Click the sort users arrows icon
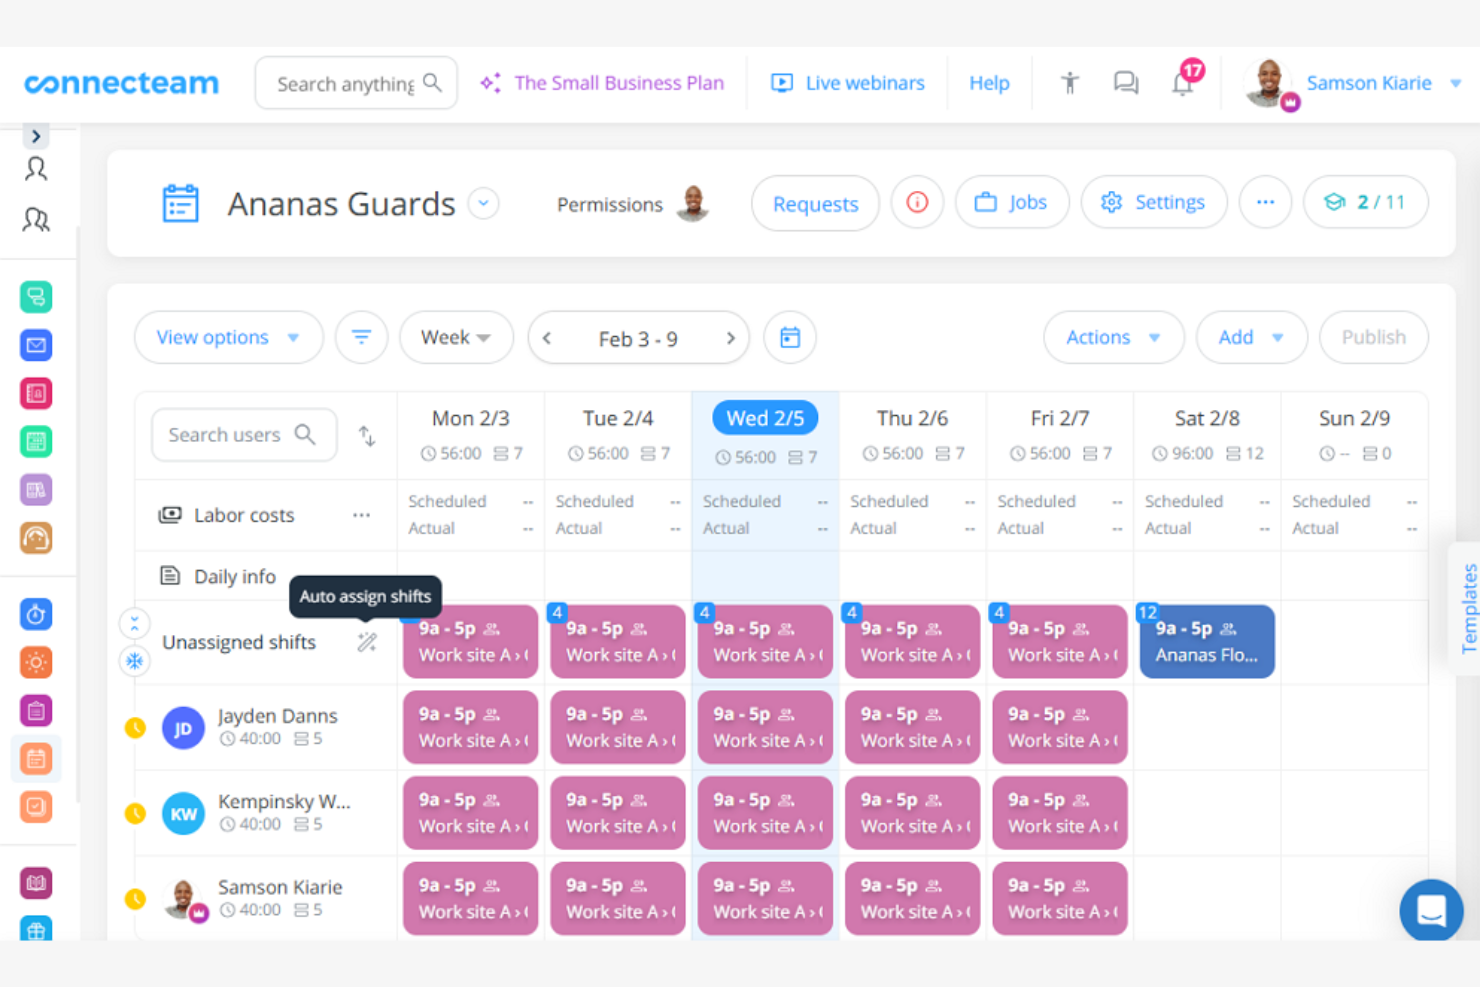The image size is (1480, 987). pyautogui.click(x=367, y=435)
